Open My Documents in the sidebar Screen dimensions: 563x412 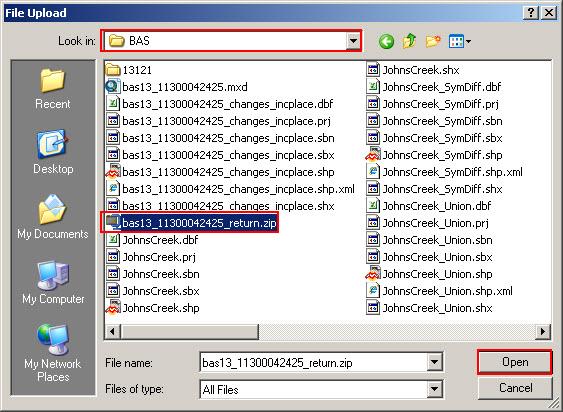pos(52,217)
